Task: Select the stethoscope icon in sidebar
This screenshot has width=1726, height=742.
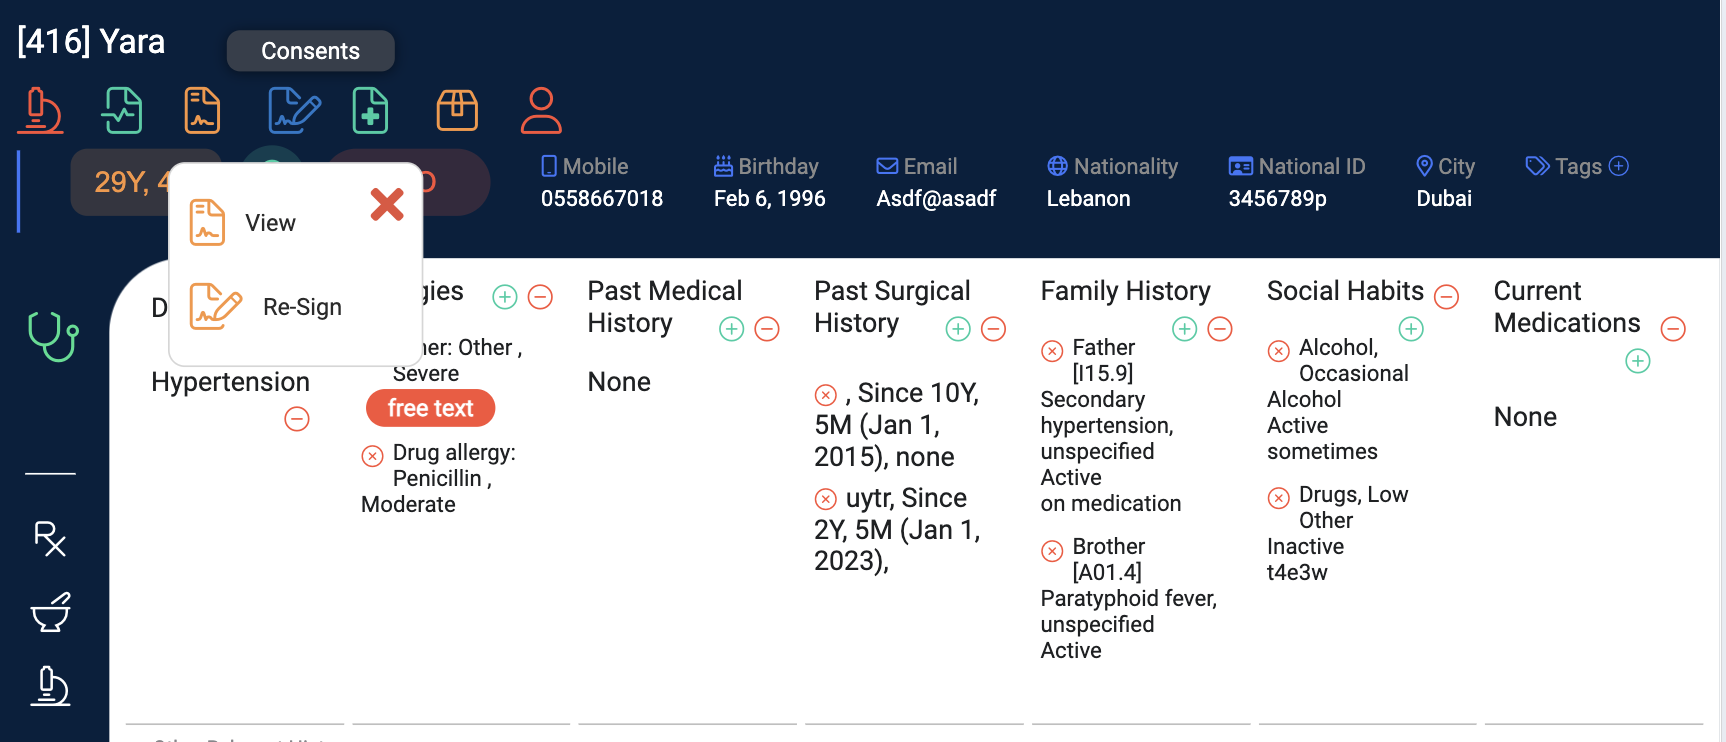Action: 52,336
